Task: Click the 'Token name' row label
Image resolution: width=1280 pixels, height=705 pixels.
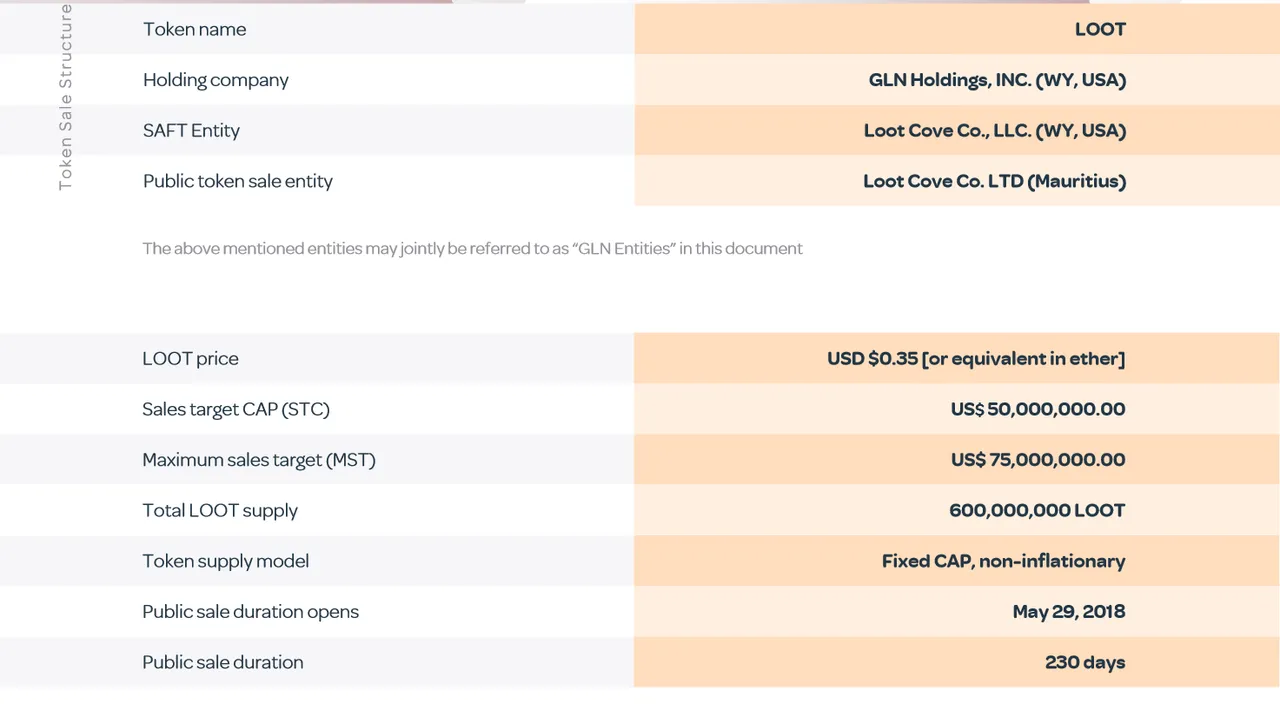Action: pos(194,29)
